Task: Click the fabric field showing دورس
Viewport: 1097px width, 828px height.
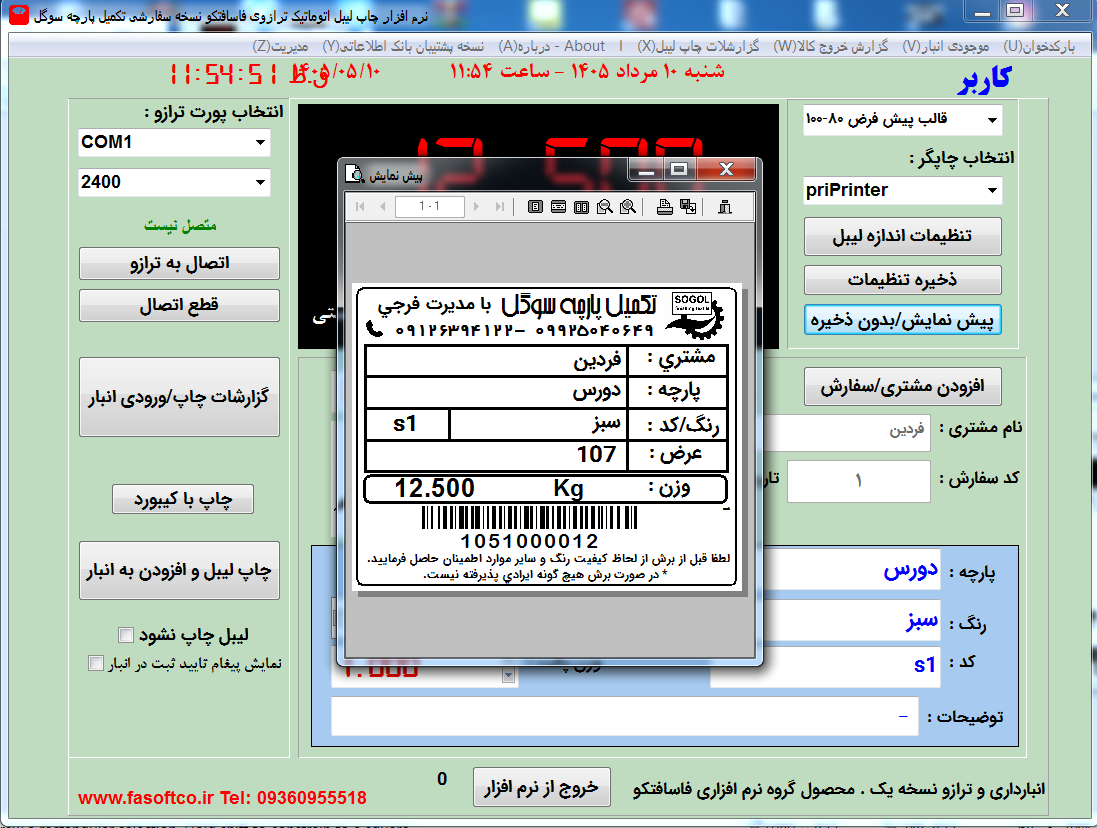Action: [x=851, y=569]
